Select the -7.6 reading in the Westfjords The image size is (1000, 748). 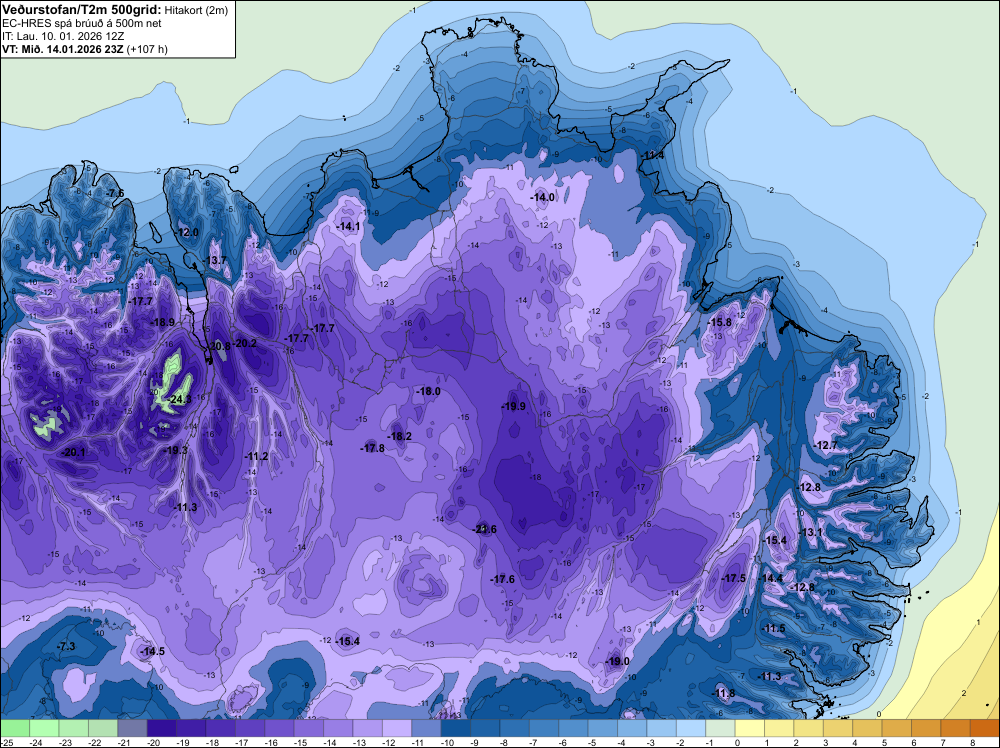click(115, 193)
